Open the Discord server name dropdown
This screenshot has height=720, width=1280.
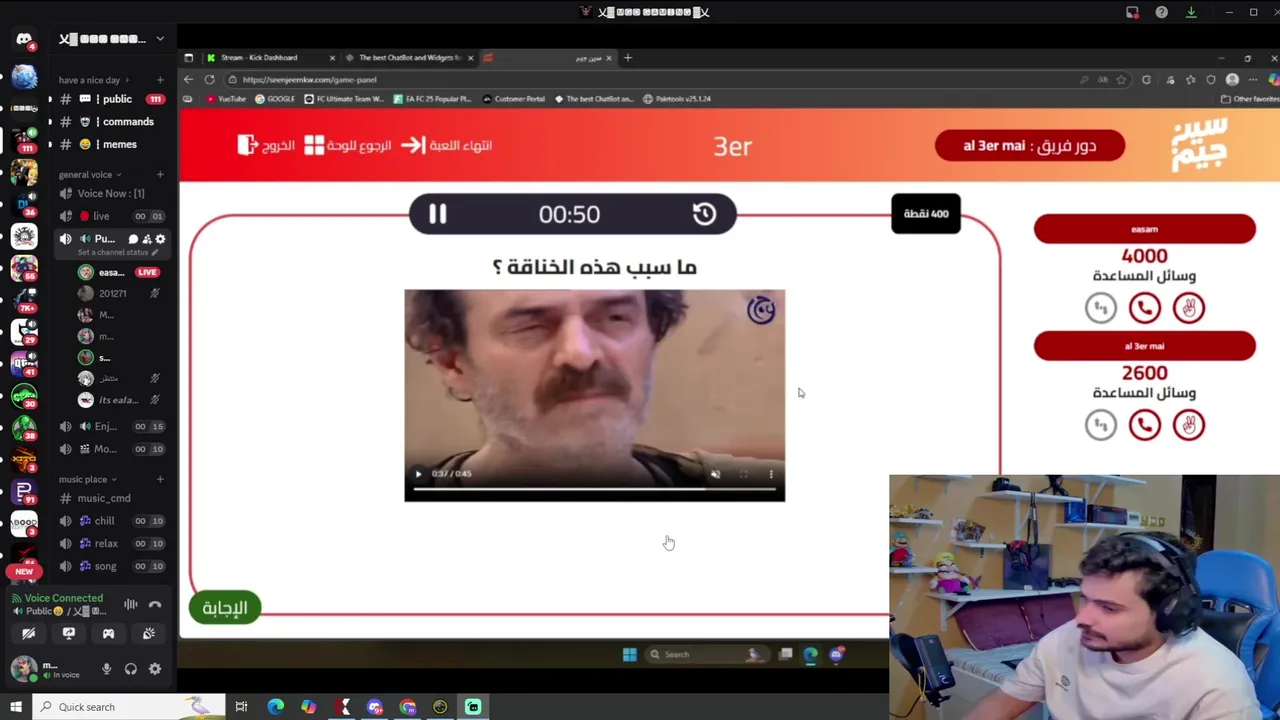[x=112, y=39]
